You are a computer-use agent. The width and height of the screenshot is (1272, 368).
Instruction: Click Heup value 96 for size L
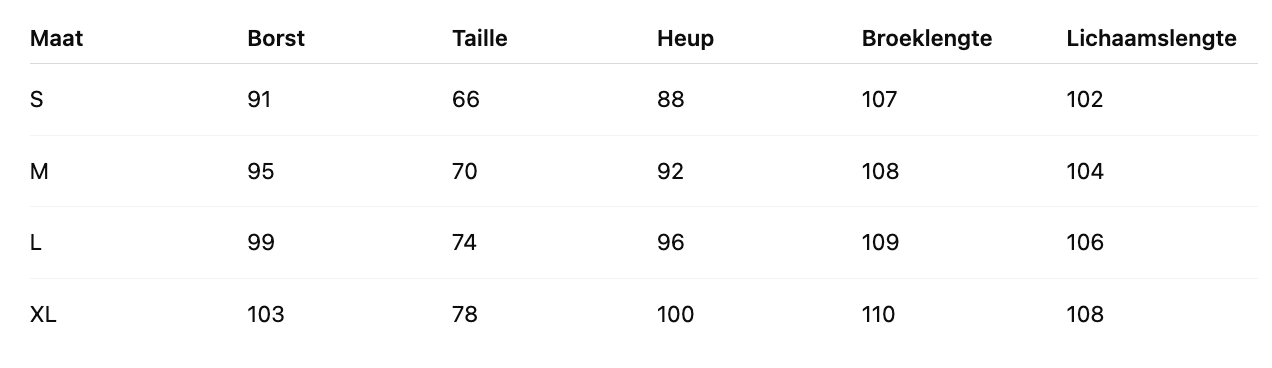click(671, 243)
